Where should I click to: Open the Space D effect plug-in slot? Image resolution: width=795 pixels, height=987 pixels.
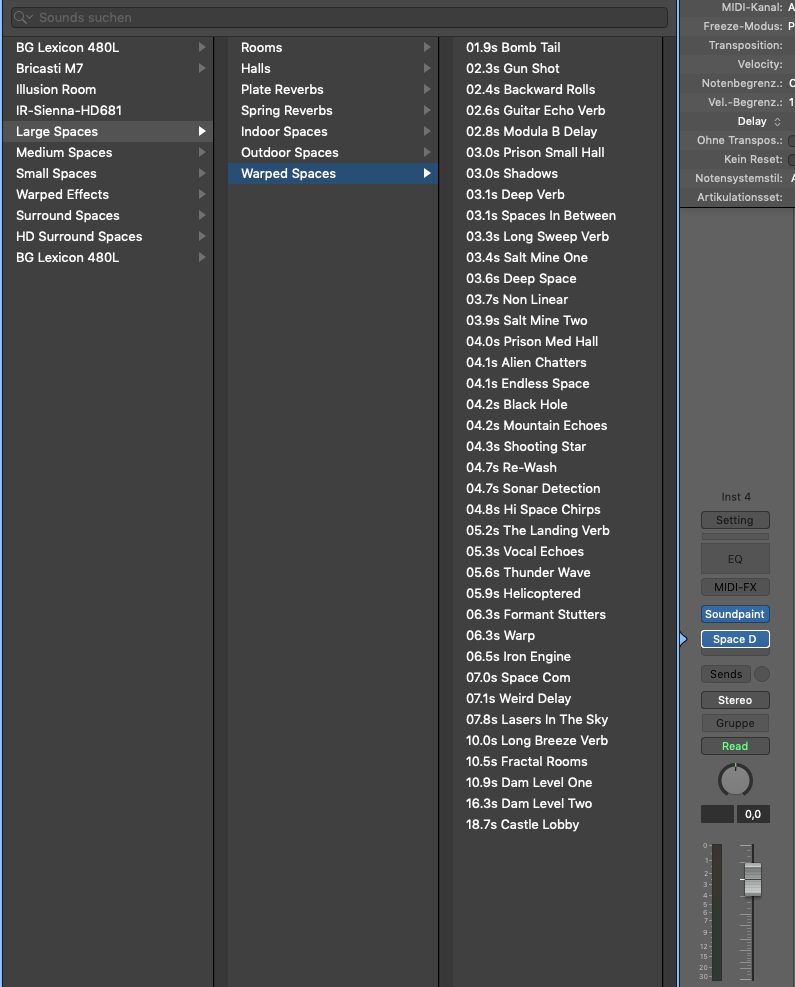[x=735, y=639]
